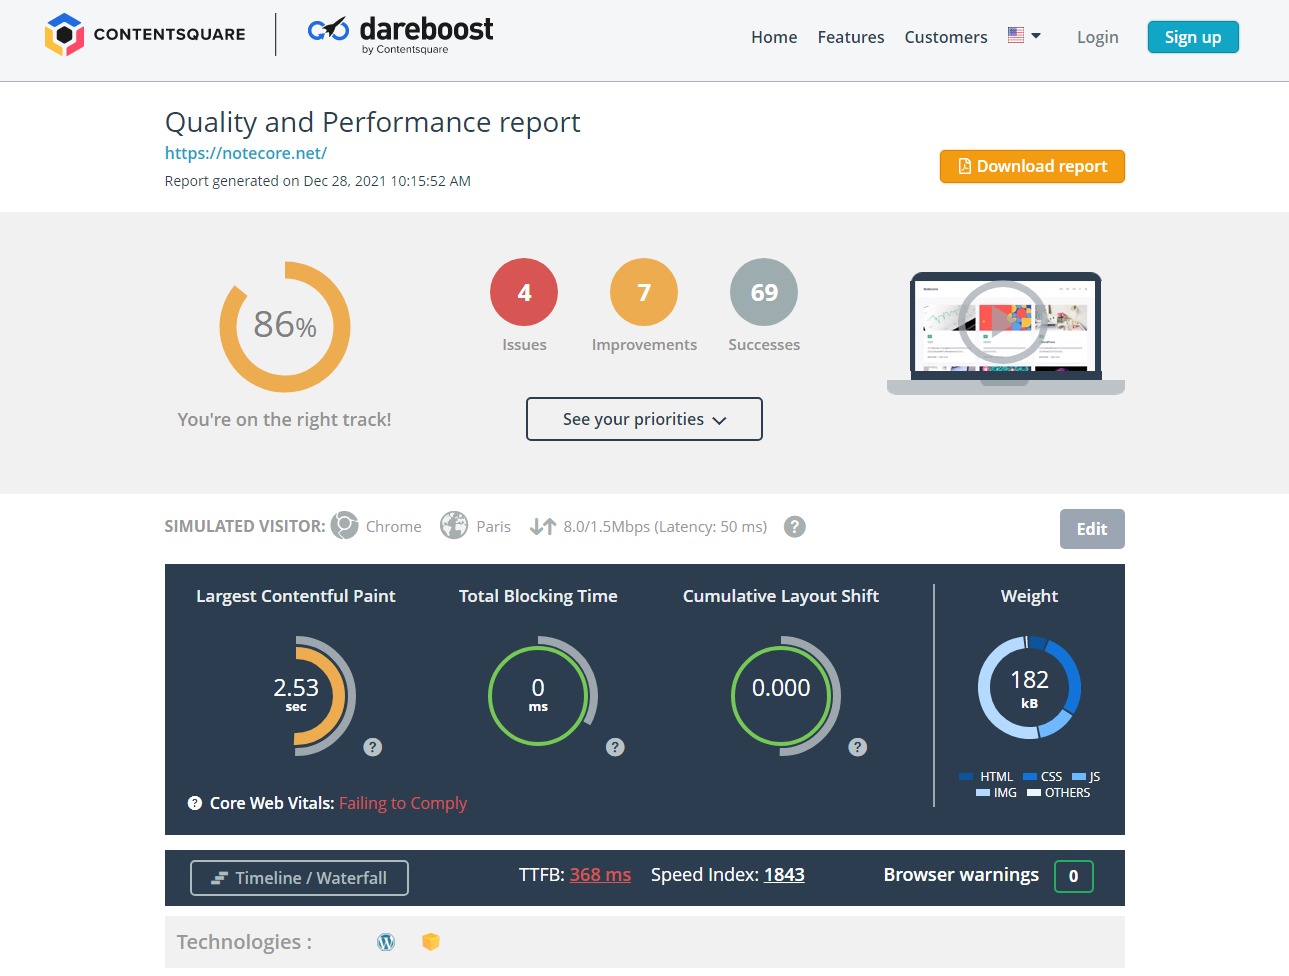Open the notecore.net URL link
This screenshot has width=1289, height=976.
tap(246, 153)
